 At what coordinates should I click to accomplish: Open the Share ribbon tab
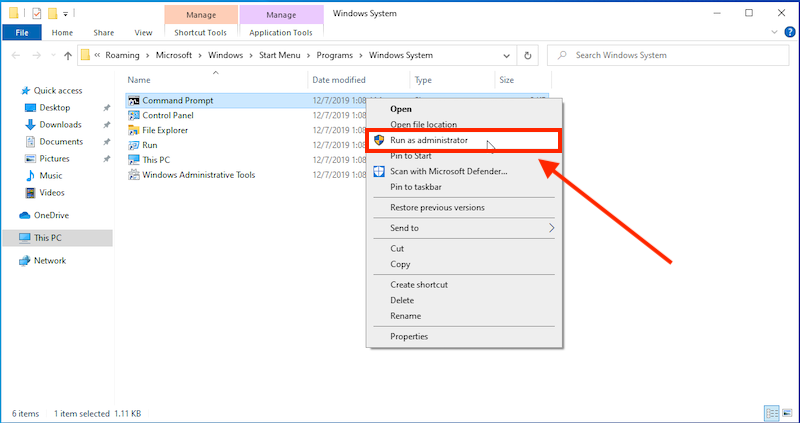coord(104,33)
